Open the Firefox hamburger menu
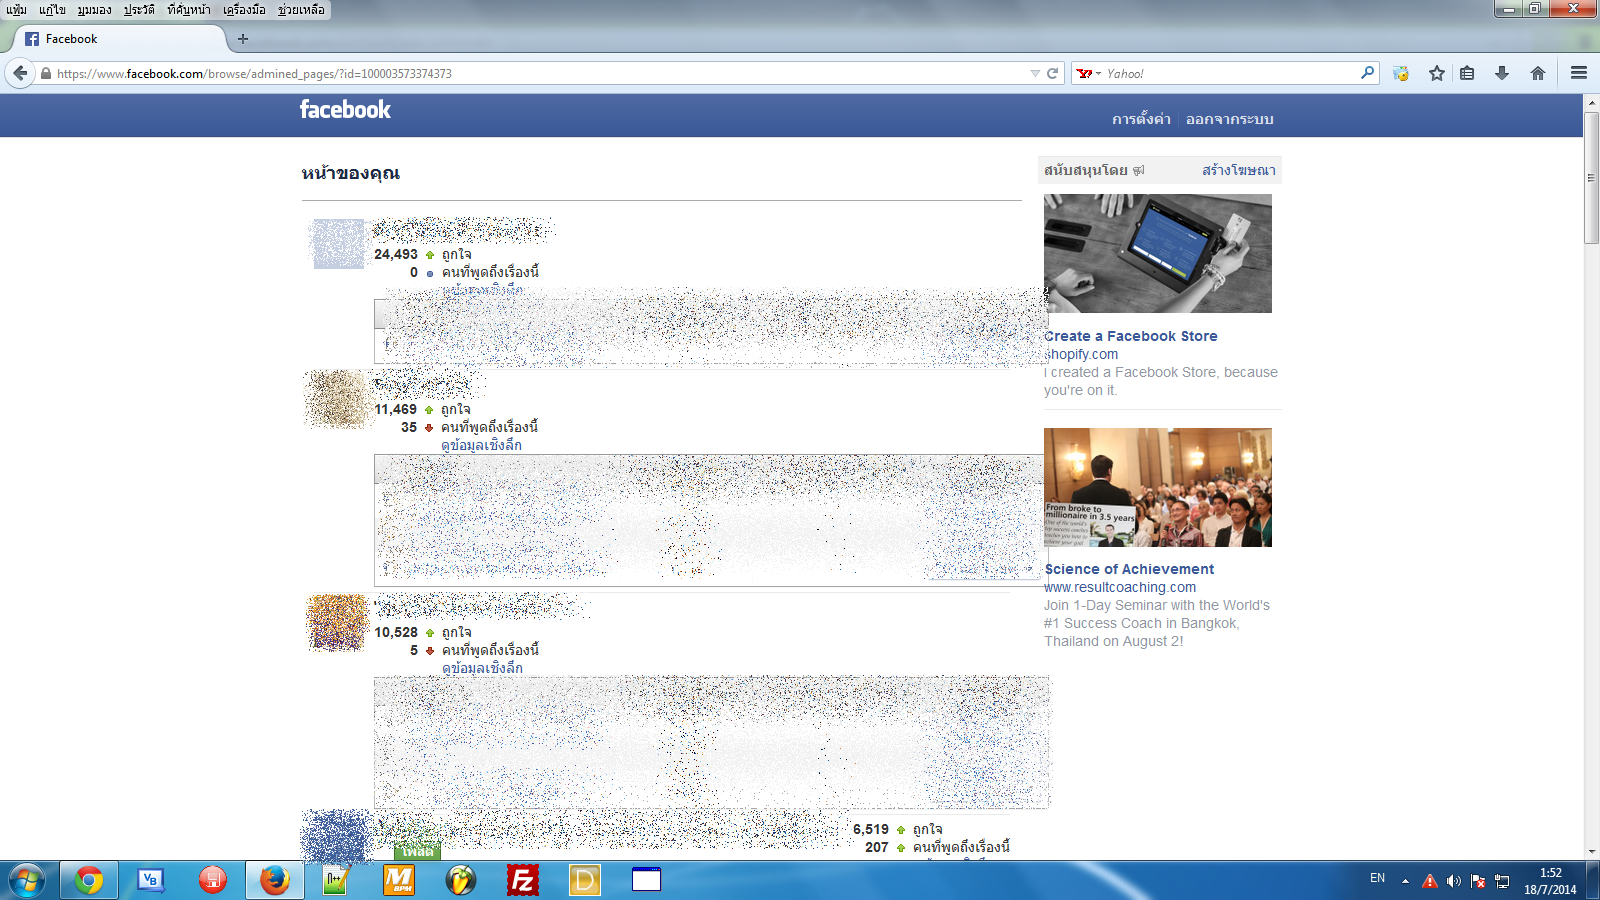This screenshot has width=1600, height=900. coord(1579,73)
